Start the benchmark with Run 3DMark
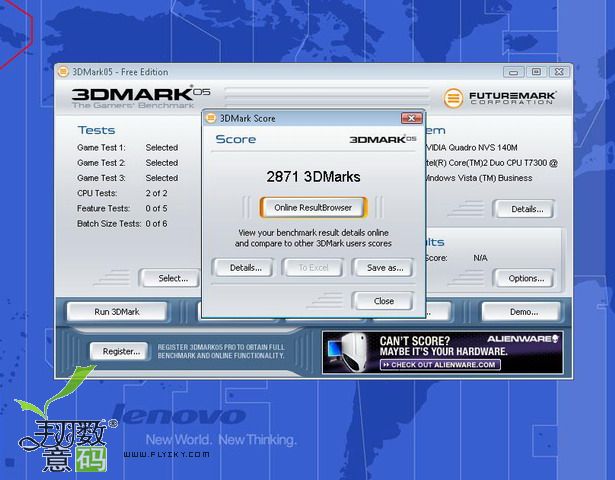The height and width of the screenshot is (480, 615). (116, 312)
